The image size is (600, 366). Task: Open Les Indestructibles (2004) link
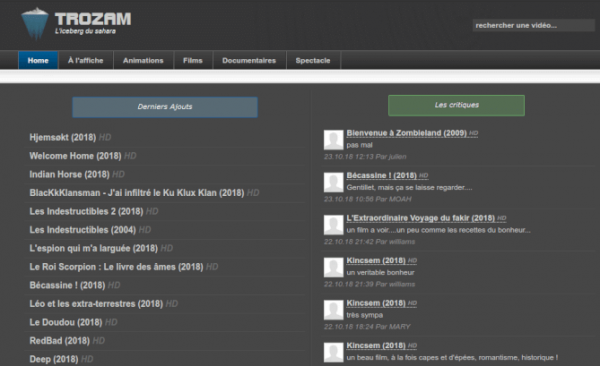pos(83,230)
